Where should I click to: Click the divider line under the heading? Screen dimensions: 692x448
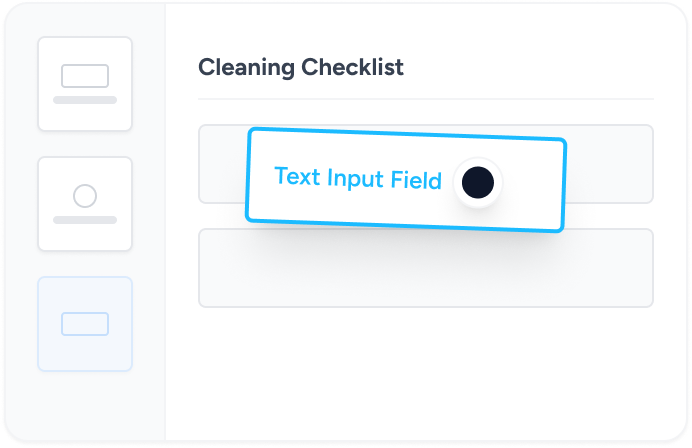pyautogui.click(x=425, y=99)
